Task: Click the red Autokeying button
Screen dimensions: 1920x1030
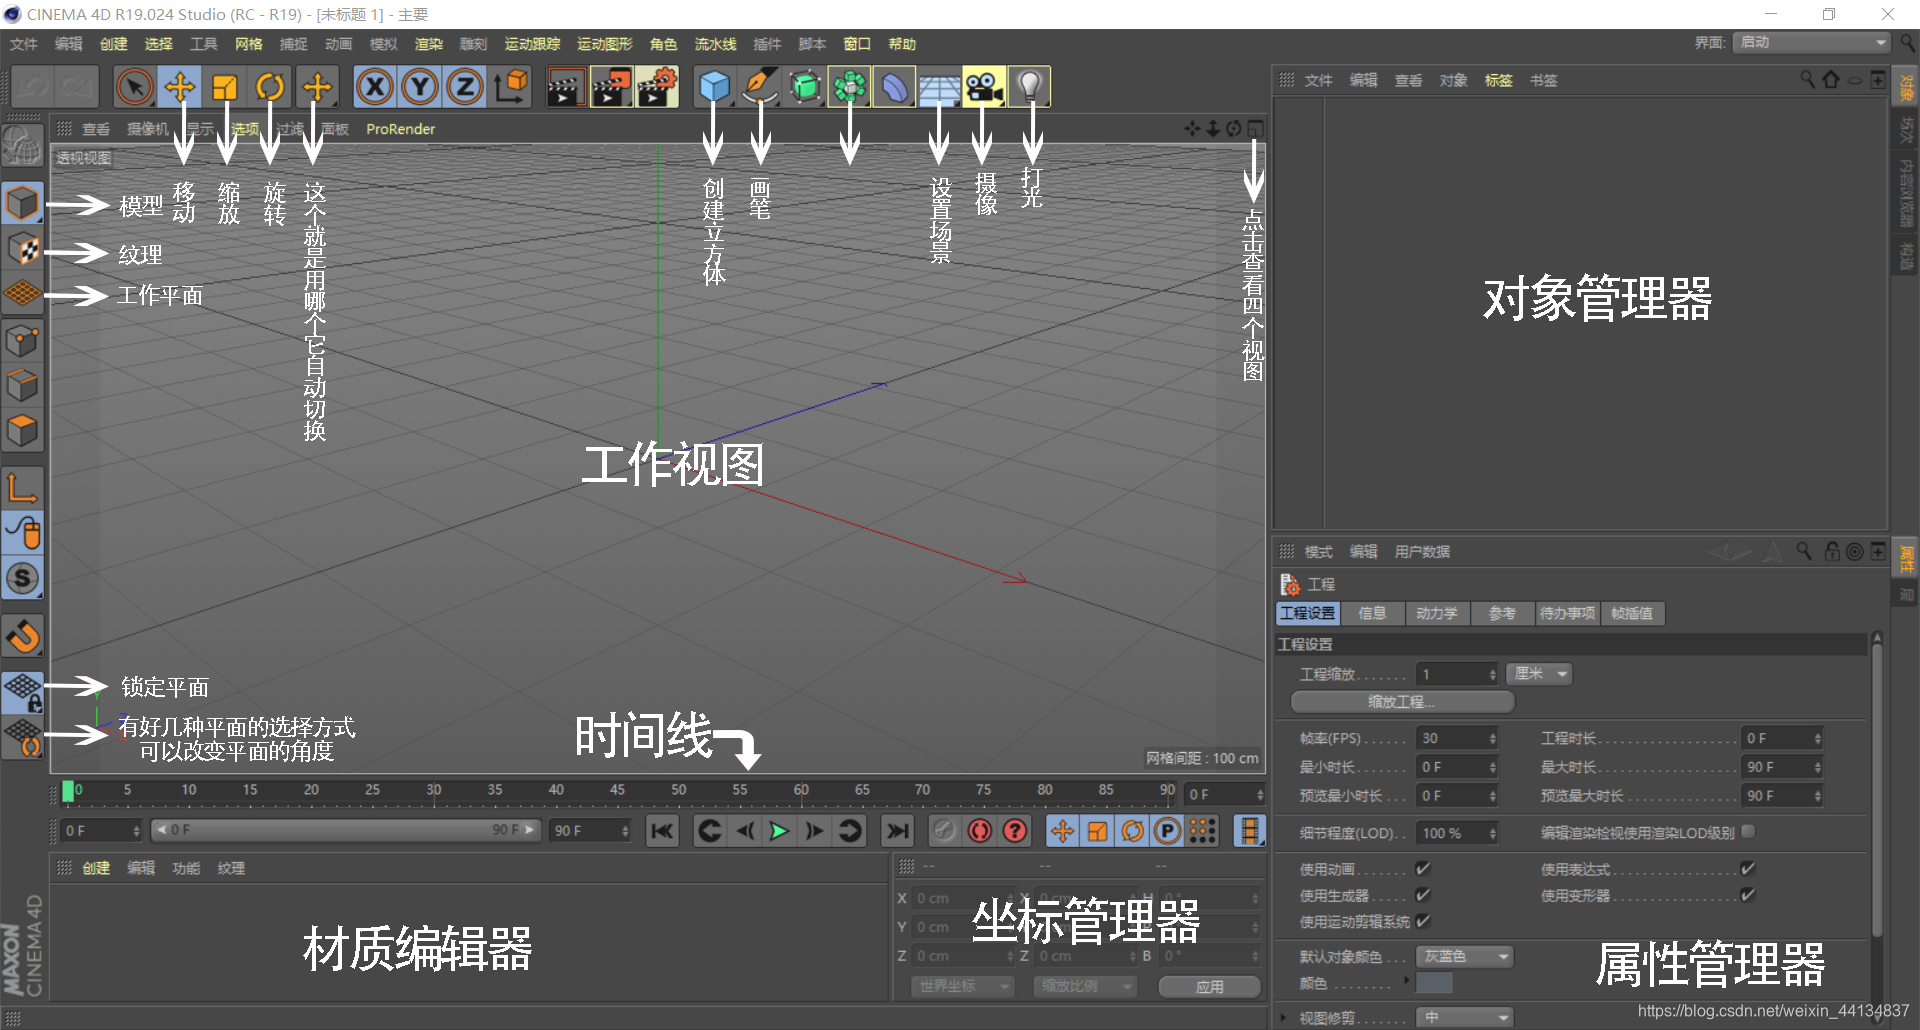Action: 980,831
